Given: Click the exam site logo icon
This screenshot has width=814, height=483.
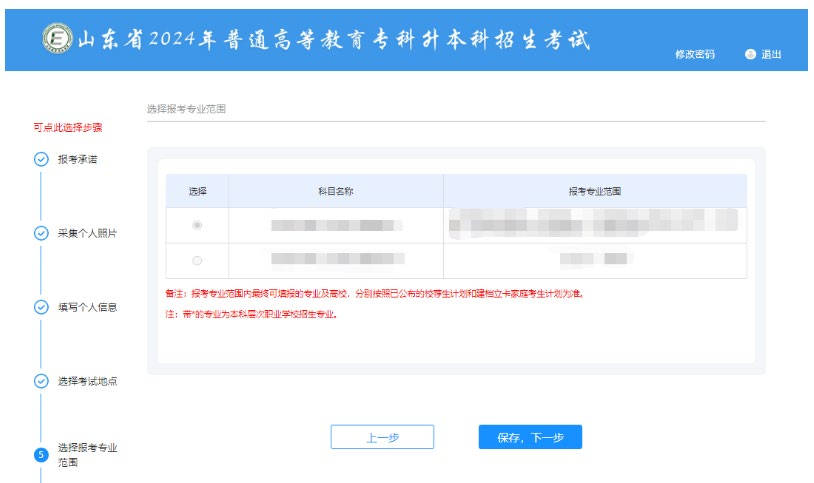Looking at the screenshot, I should pos(56,39).
